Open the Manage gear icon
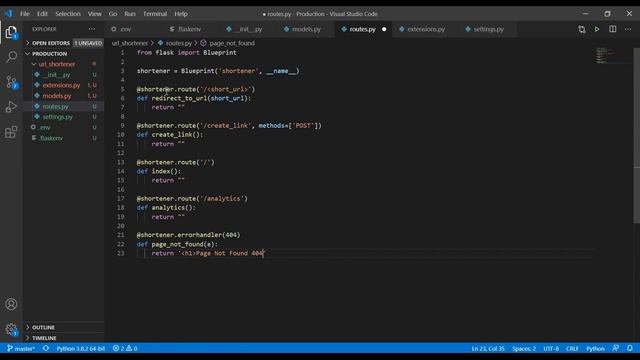The image size is (640, 360). point(11,329)
